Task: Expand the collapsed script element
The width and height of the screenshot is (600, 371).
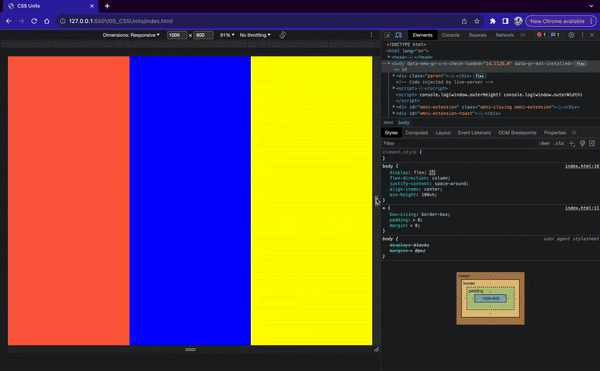Action: click(394, 88)
